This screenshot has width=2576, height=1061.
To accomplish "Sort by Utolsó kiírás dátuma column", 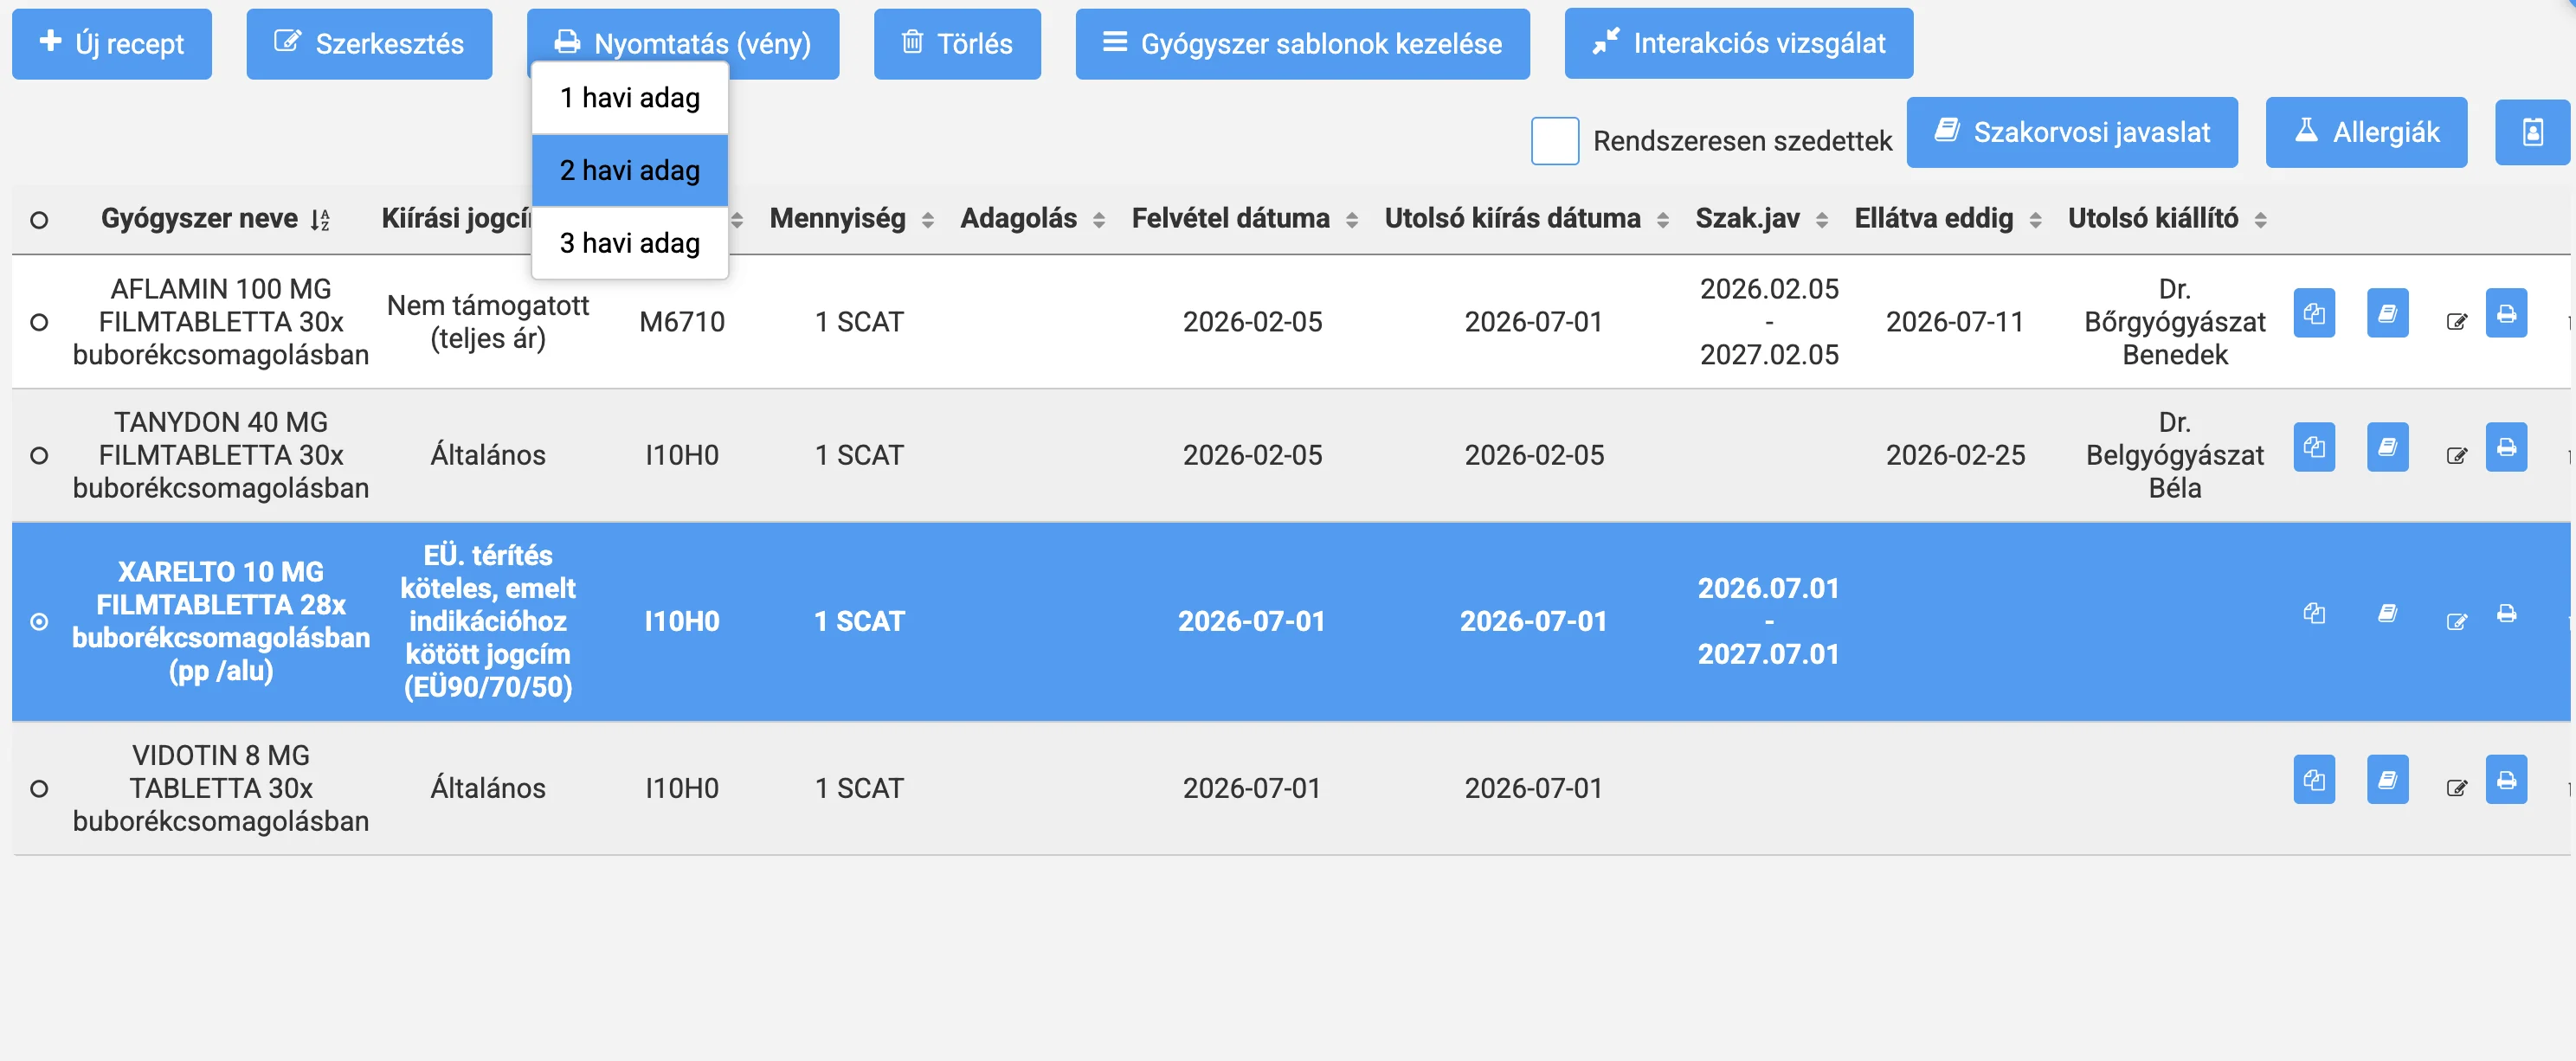I will pos(1526,219).
